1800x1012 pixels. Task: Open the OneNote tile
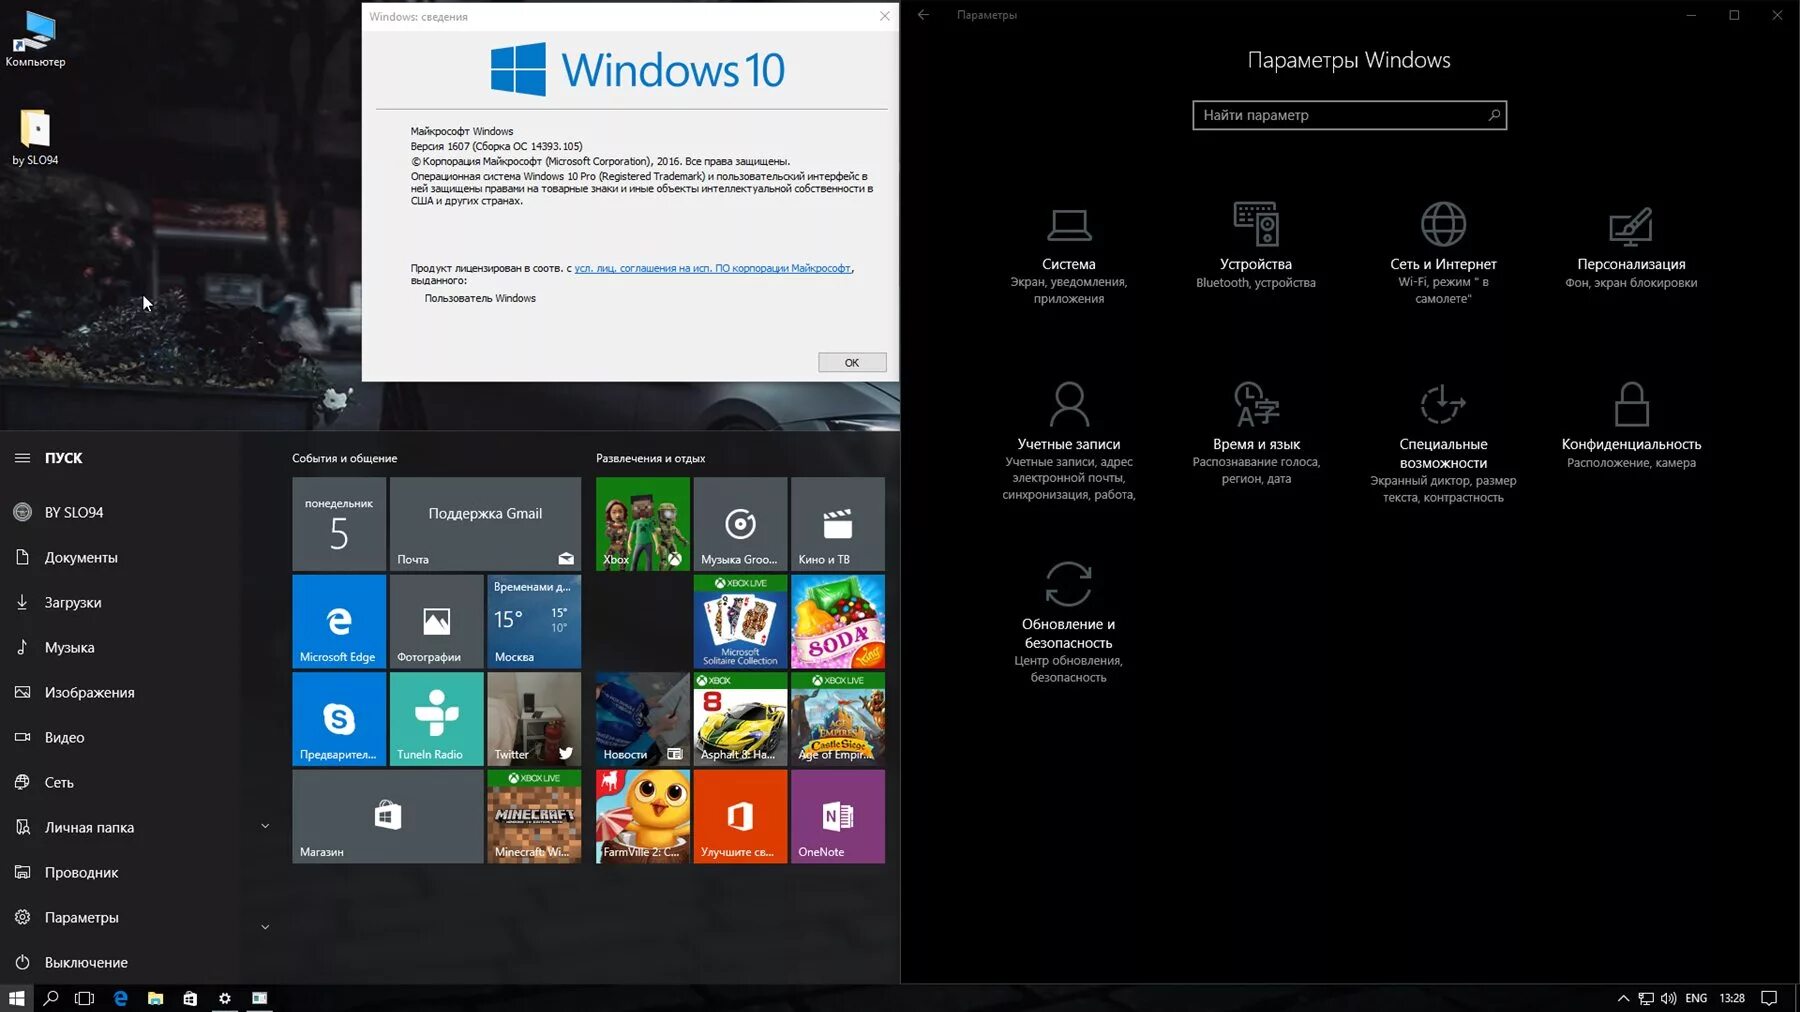click(x=838, y=816)
